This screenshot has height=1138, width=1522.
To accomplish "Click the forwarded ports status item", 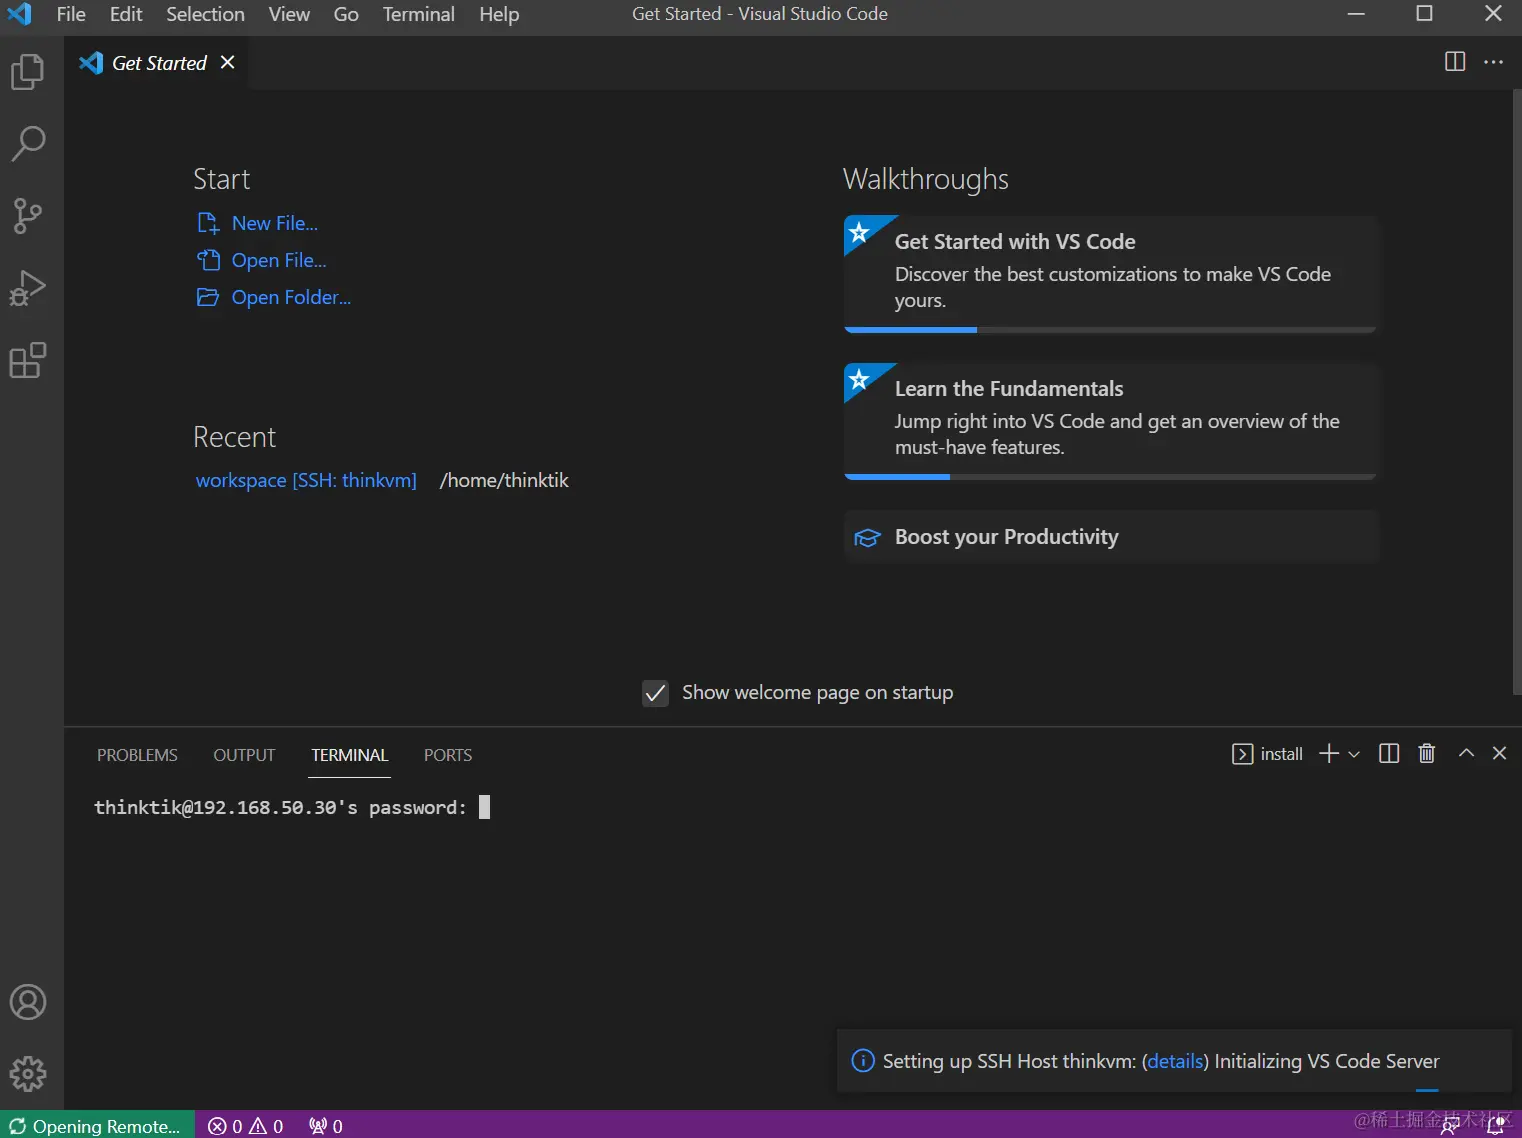I will click(x=326, y=1126).
